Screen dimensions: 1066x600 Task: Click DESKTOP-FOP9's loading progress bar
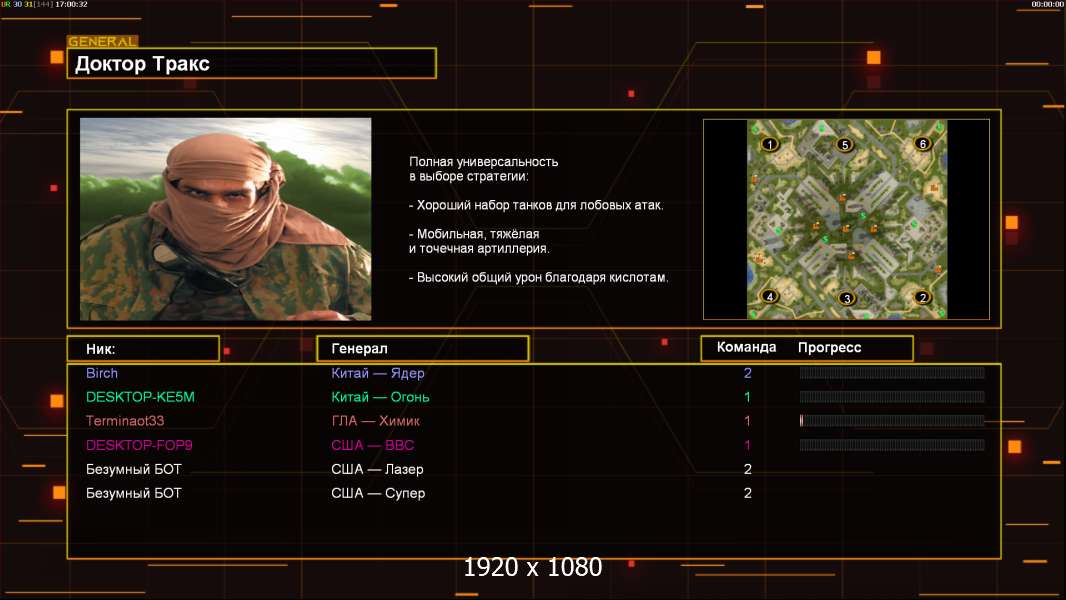click(892, 445)
